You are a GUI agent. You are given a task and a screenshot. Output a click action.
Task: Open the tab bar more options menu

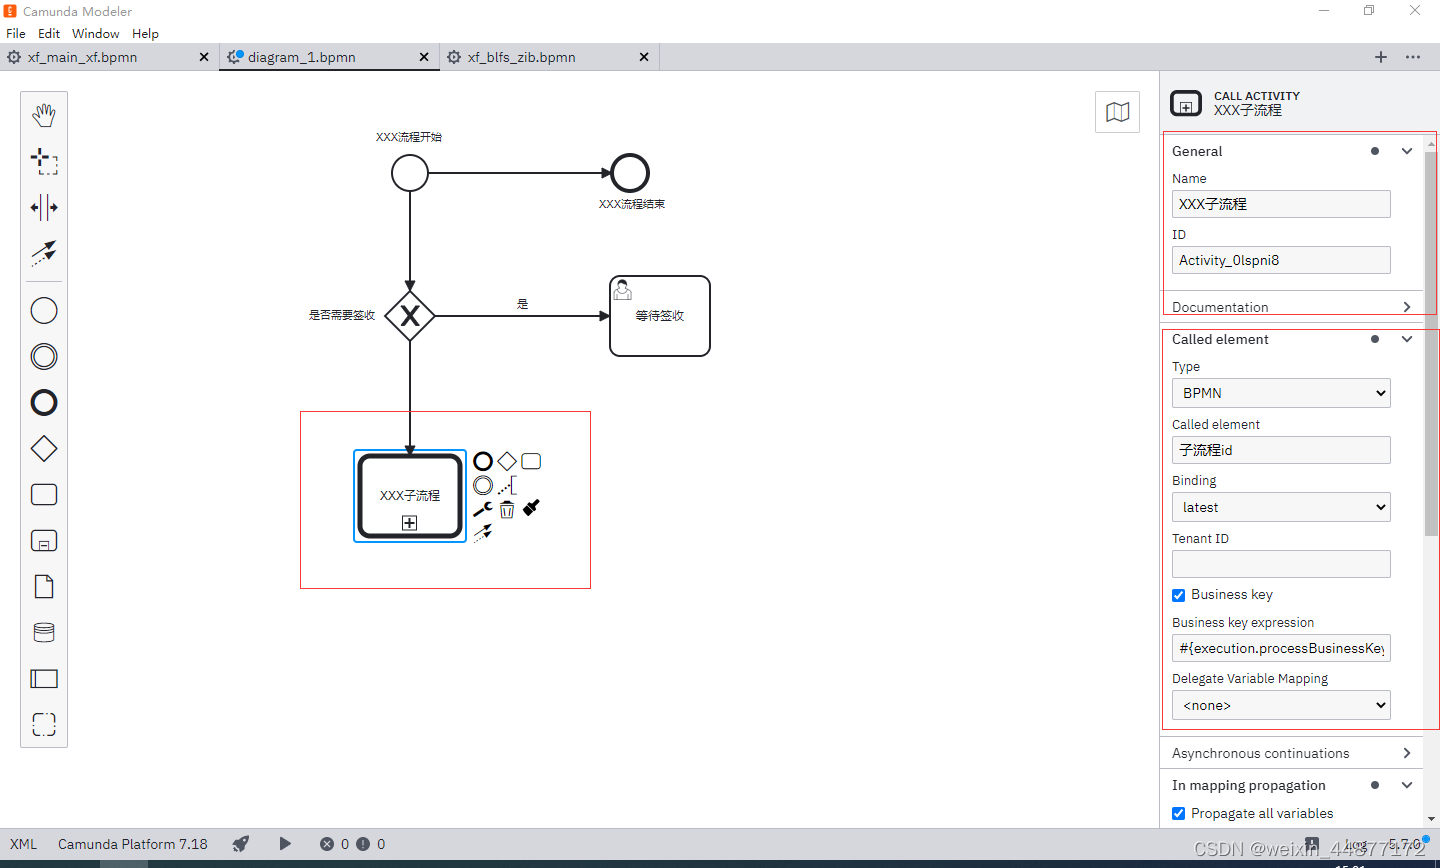tap(1413, 57)
